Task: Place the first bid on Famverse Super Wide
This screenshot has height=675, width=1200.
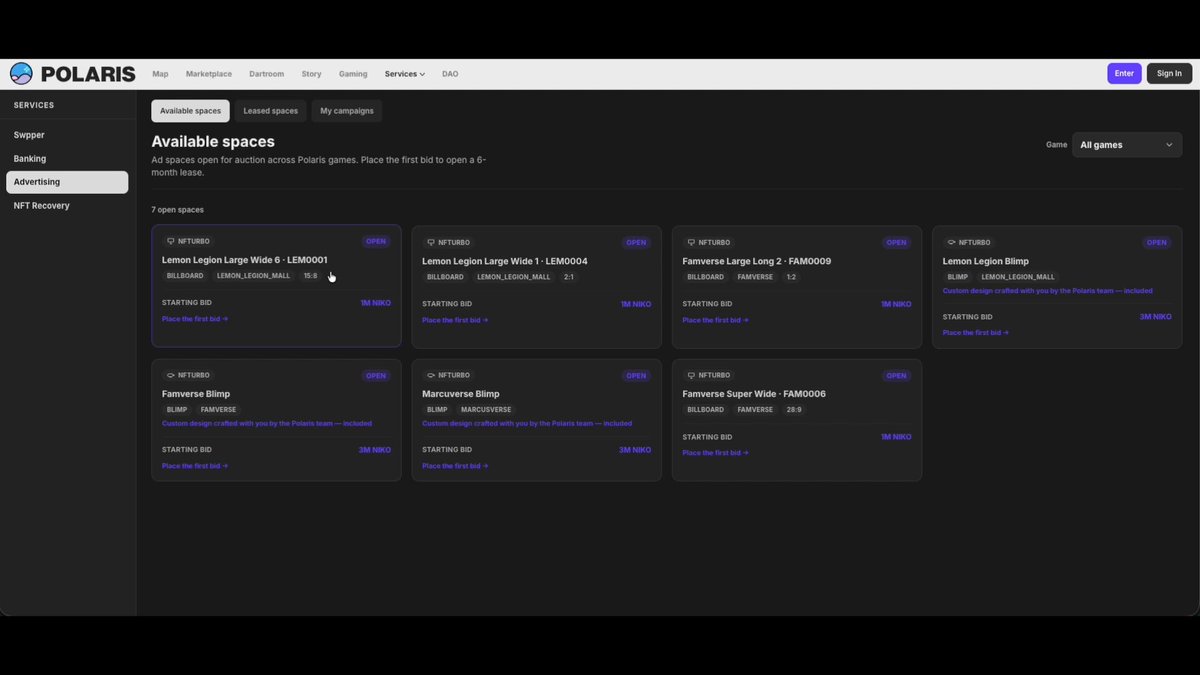Action: point(715,453)
